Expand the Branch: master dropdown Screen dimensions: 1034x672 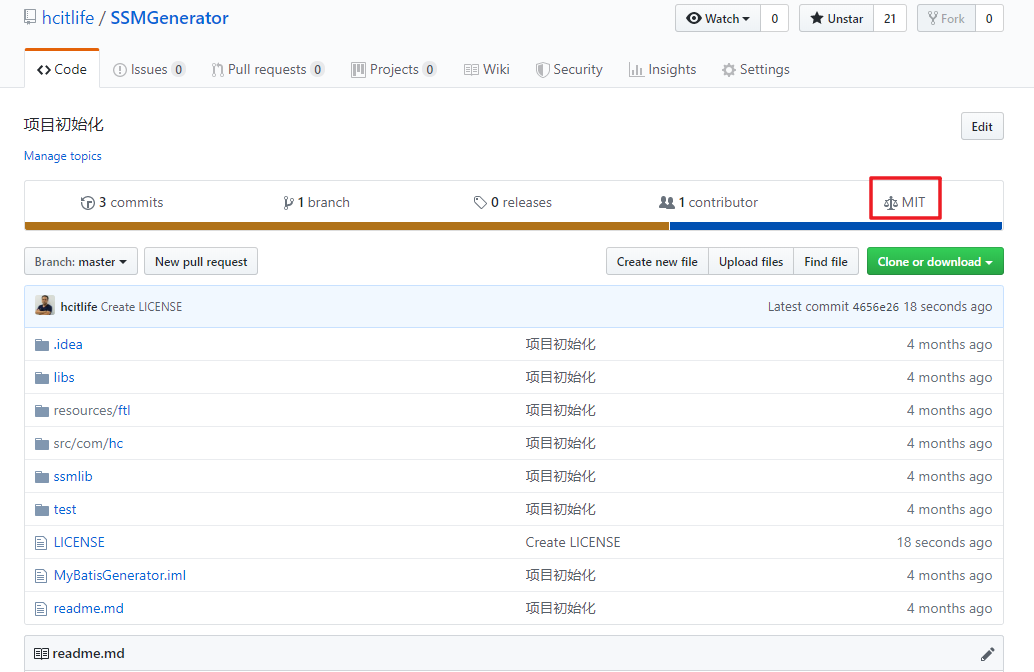[80, 262]
